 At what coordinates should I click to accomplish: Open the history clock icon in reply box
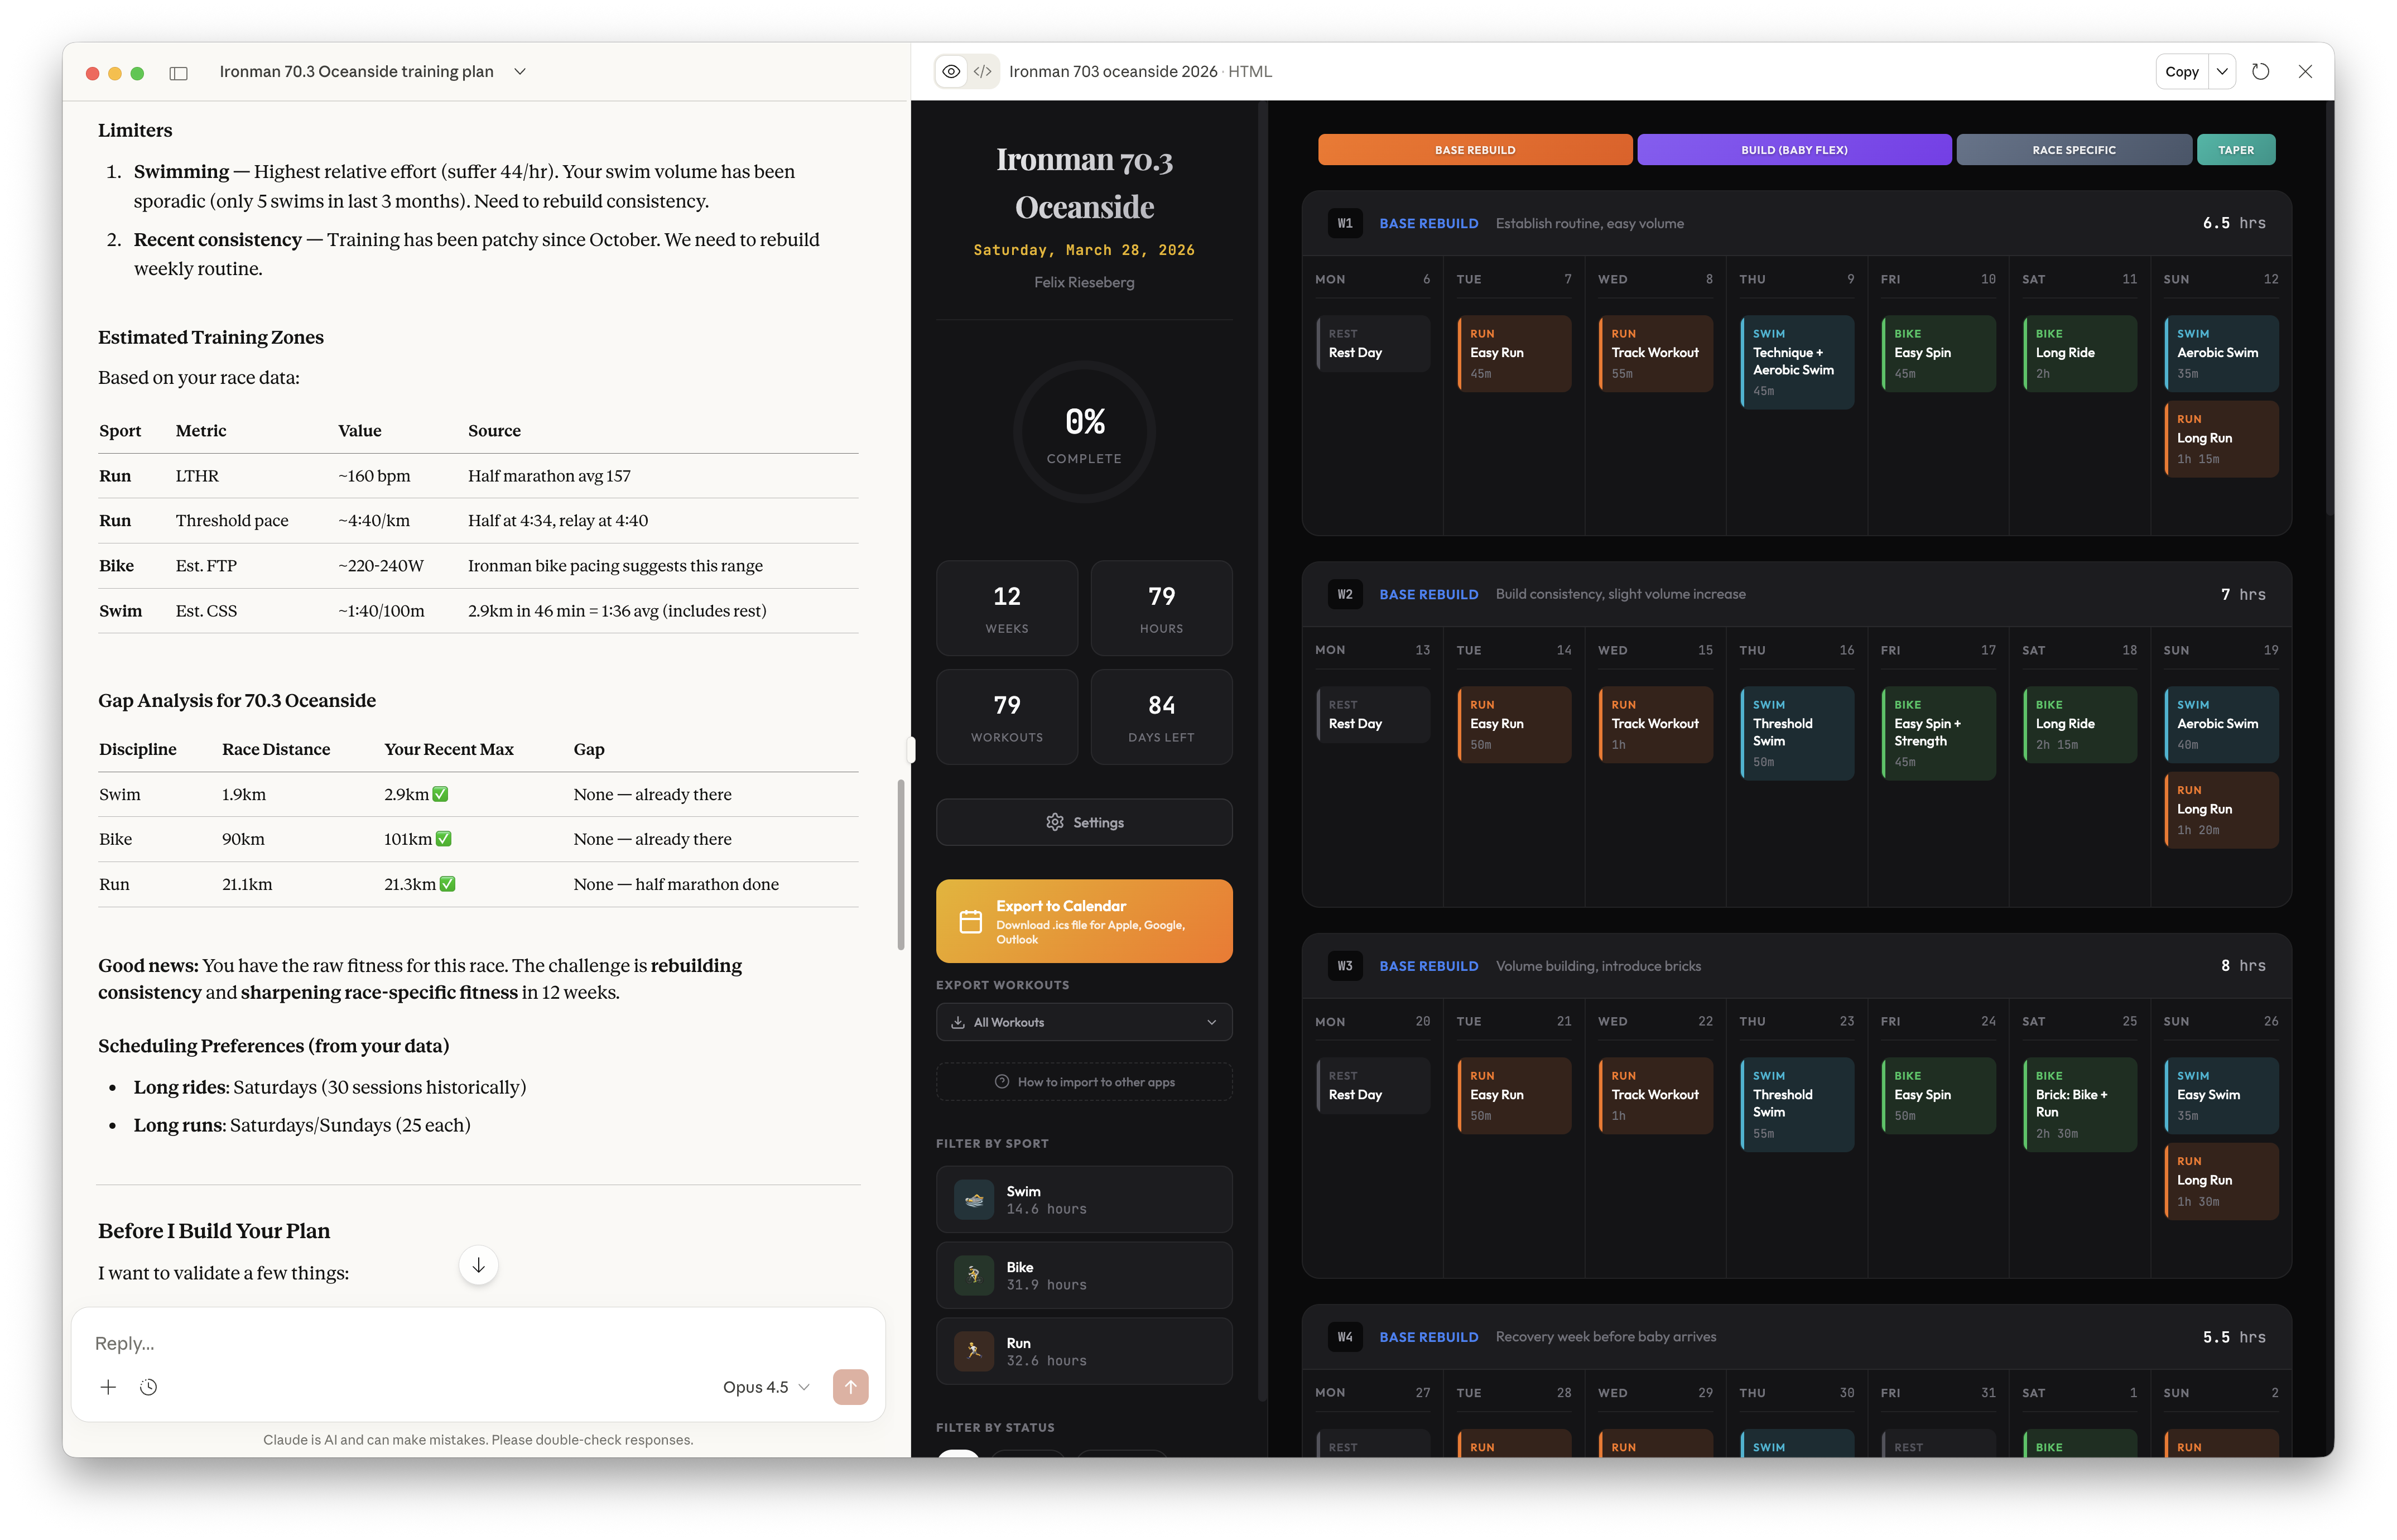[148, 1387]
